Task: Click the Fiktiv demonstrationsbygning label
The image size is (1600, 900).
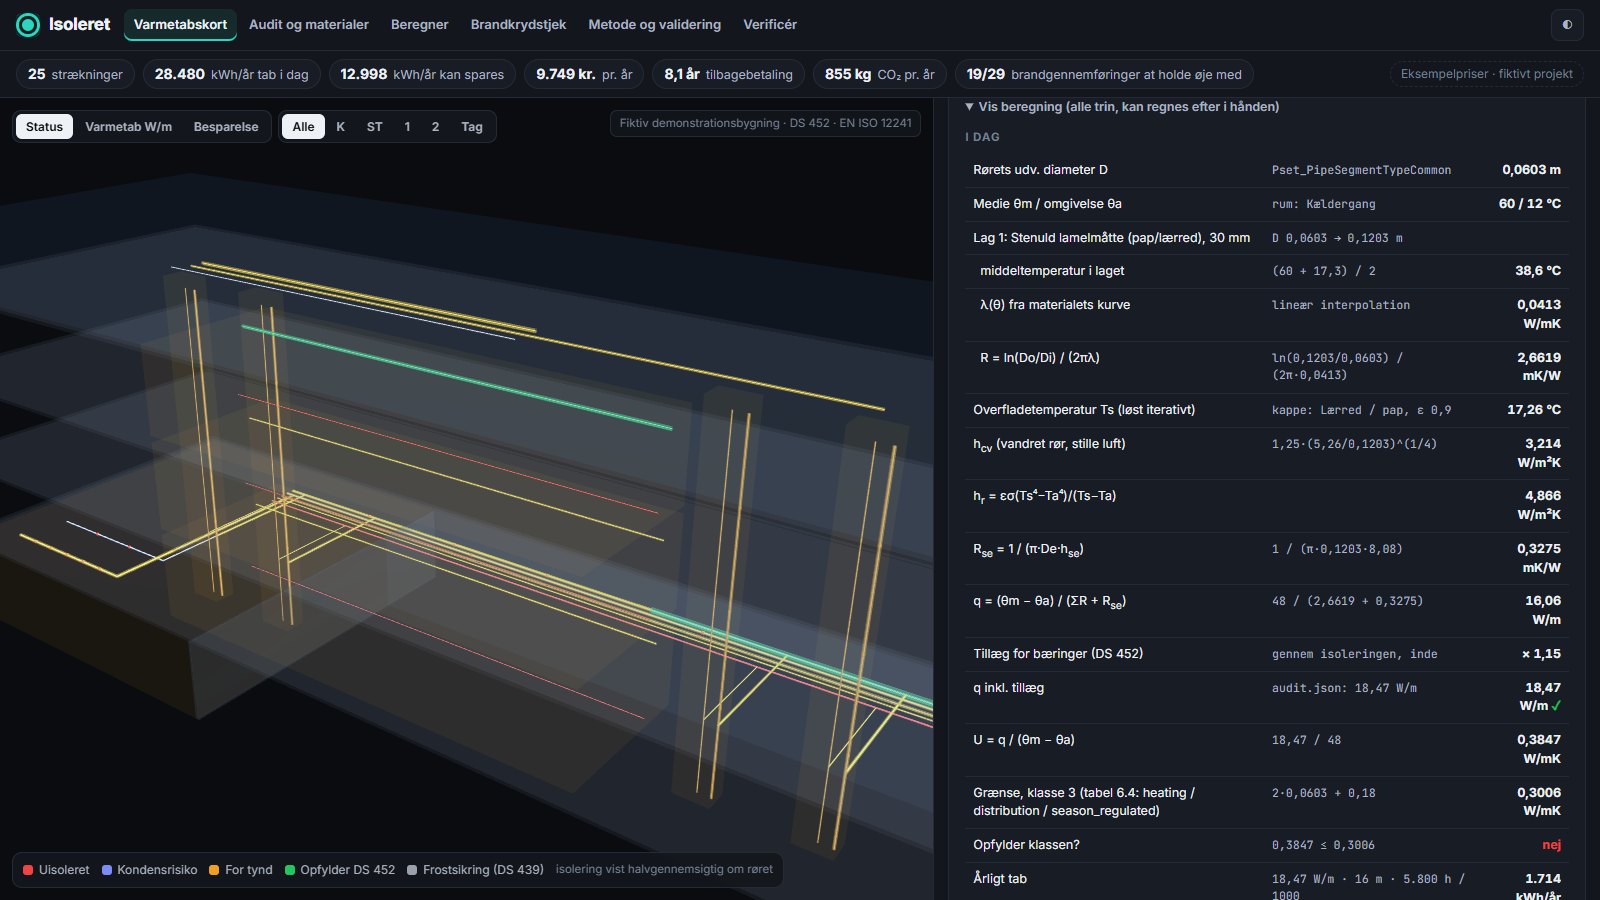Action: tap(765, 123)
